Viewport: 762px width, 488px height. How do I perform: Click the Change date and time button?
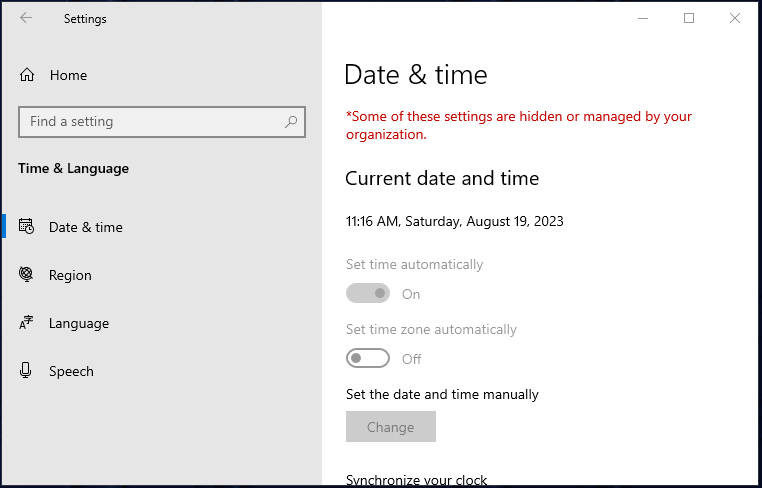(x=391, y=427)
